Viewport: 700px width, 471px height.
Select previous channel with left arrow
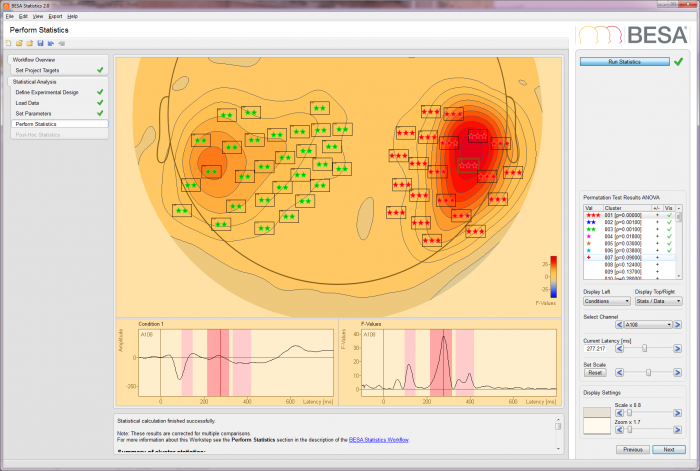tap(619, 325)
